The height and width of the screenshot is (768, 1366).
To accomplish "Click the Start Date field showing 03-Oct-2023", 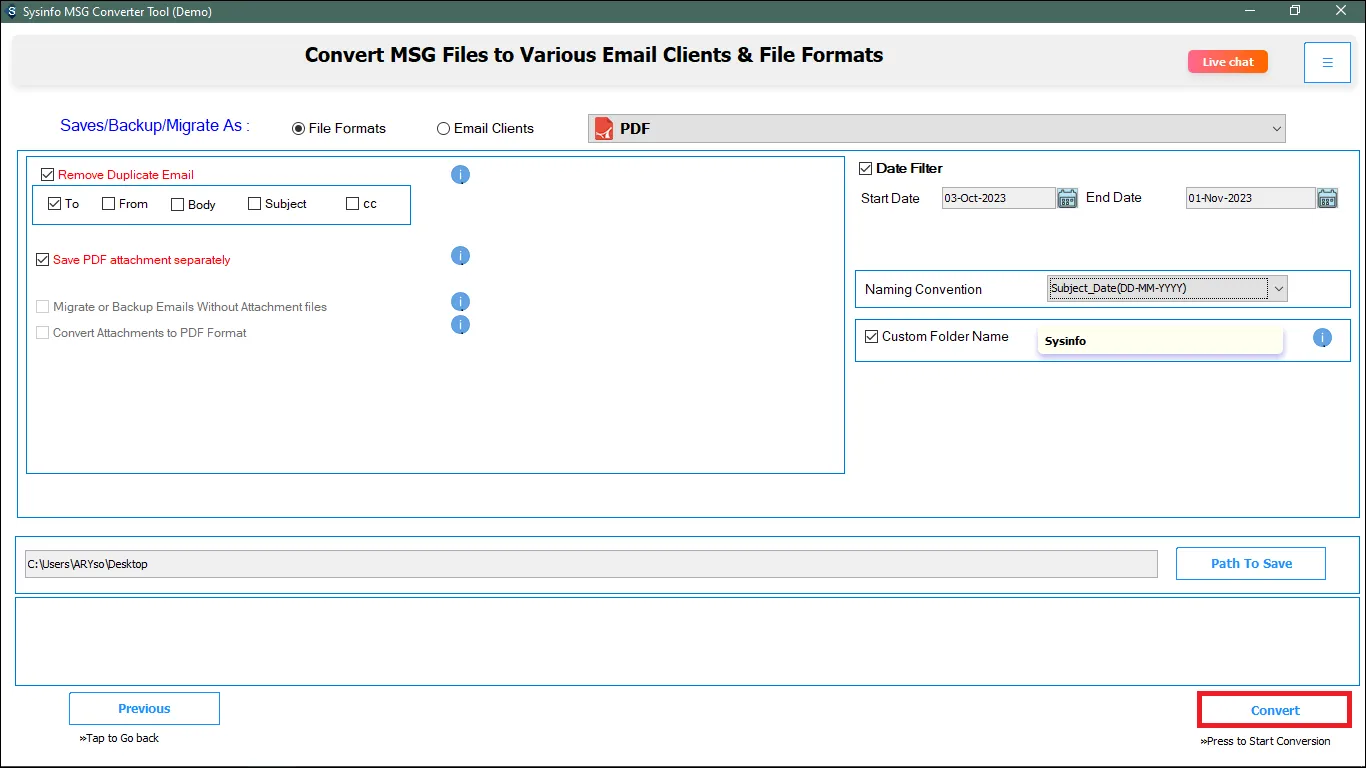I will click(x=998, y=198).
